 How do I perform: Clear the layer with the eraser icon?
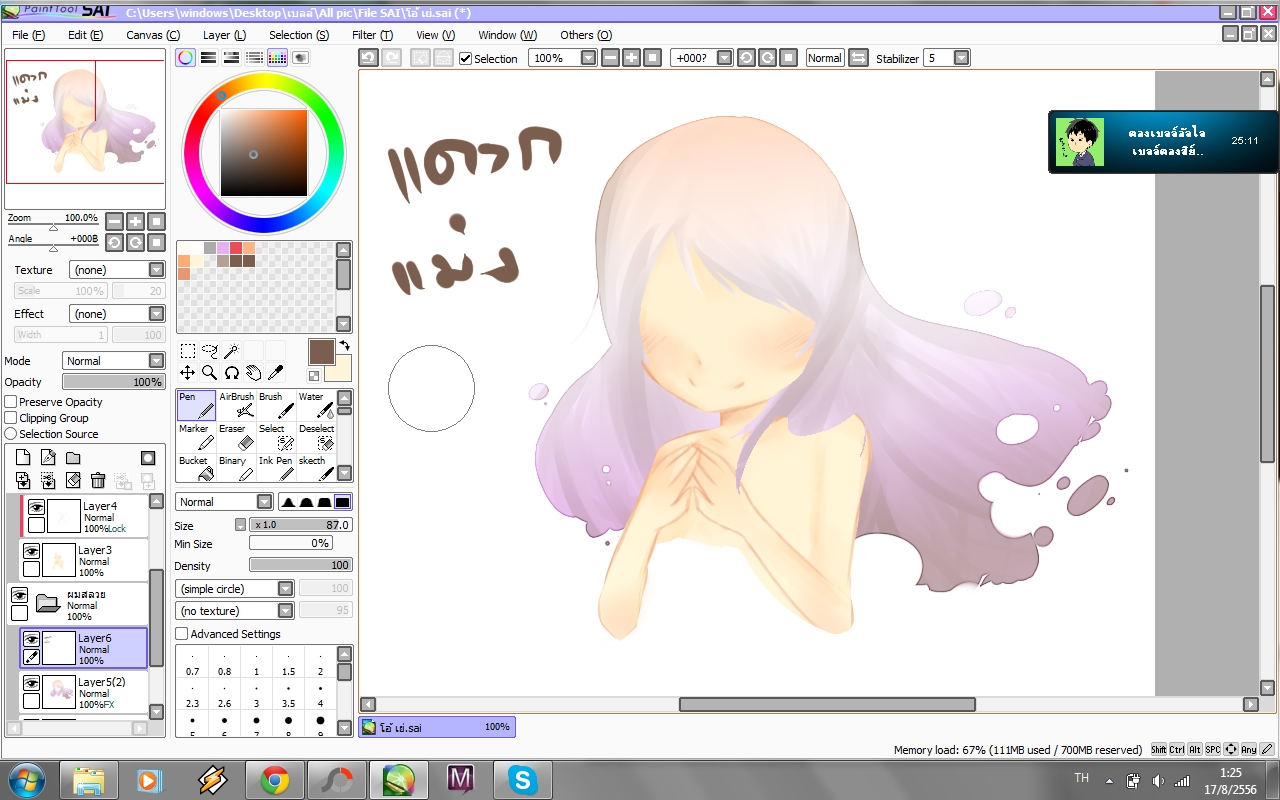(x=73, y=481)
